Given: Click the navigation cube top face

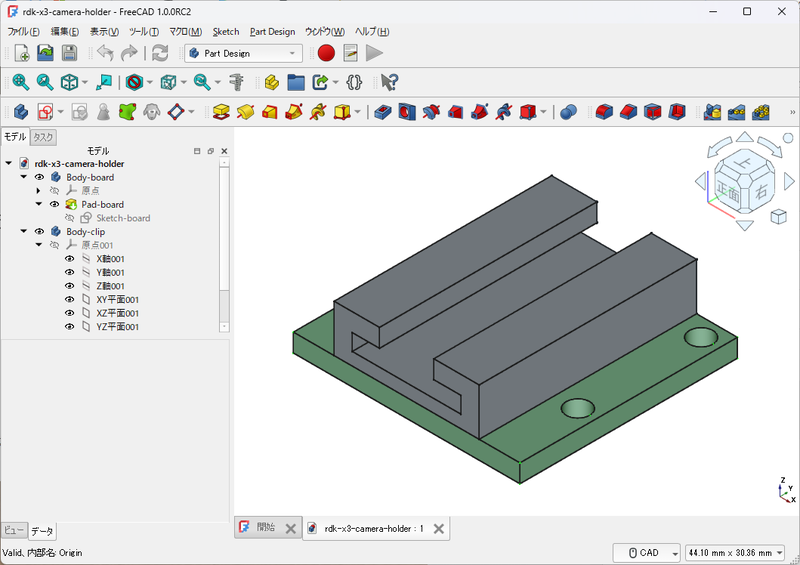Looking at the screenshot, I should coord(744,164).
